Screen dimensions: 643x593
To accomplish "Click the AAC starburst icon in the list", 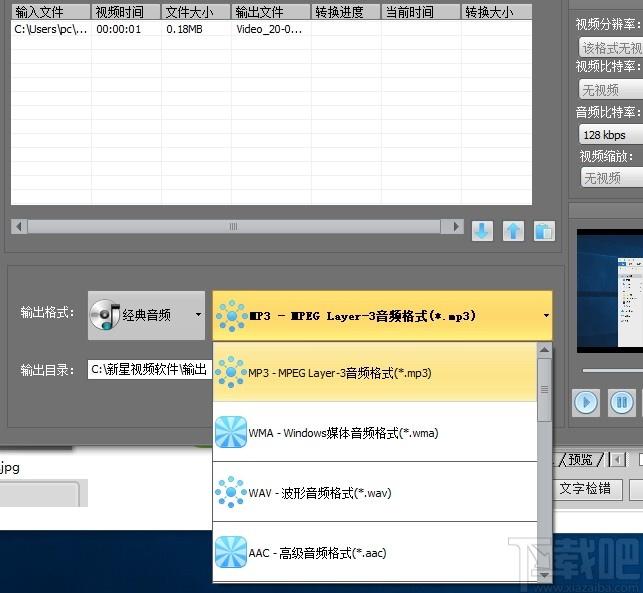I will [x=231, y=552].
